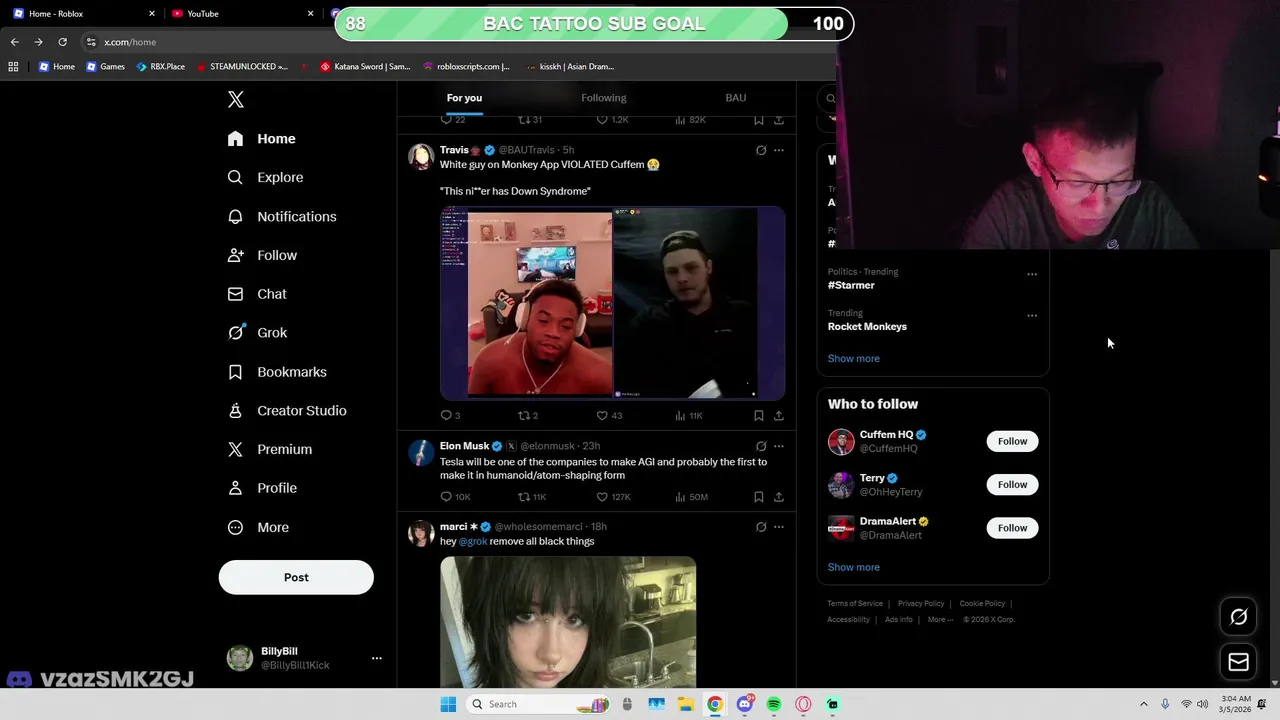Show more trending topics
The height and width of the screenshot is (720, 1280).
pos(853,358)
